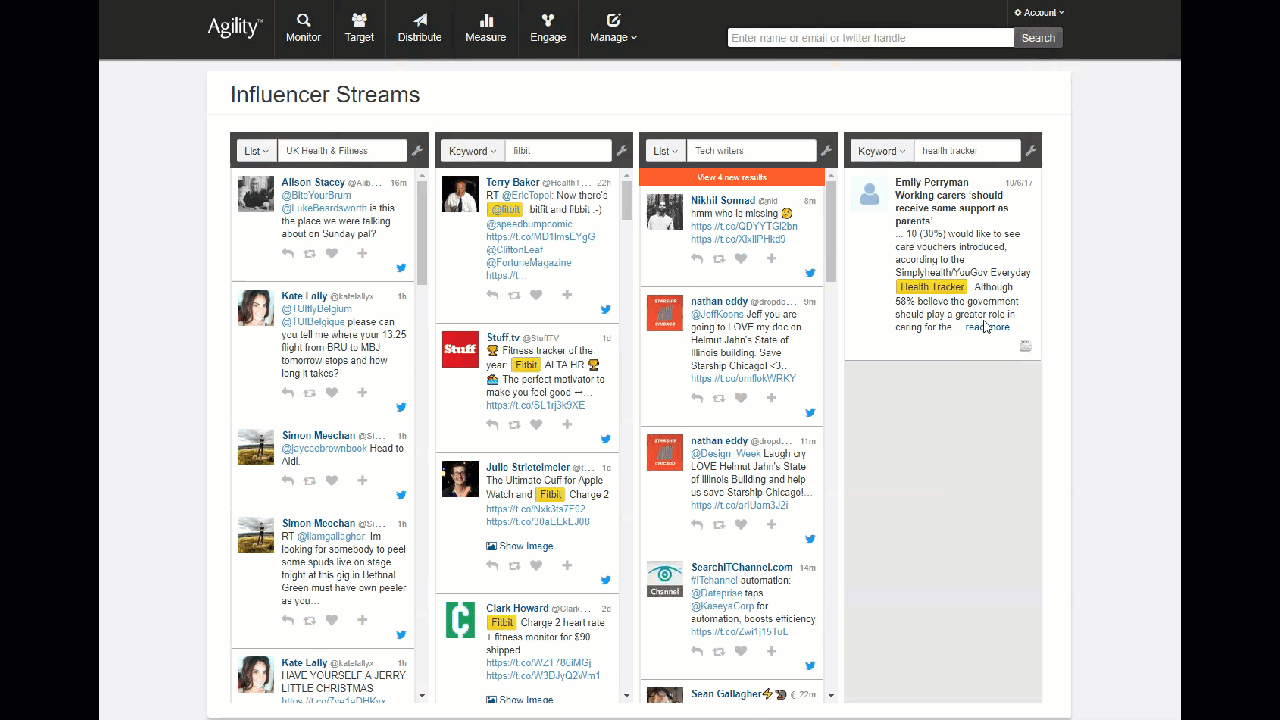Show Image in Julie Strietelmeier's tweet
Image resolution: width=1280 pixels, height=720 pixels.
click(x=519, y=546)
